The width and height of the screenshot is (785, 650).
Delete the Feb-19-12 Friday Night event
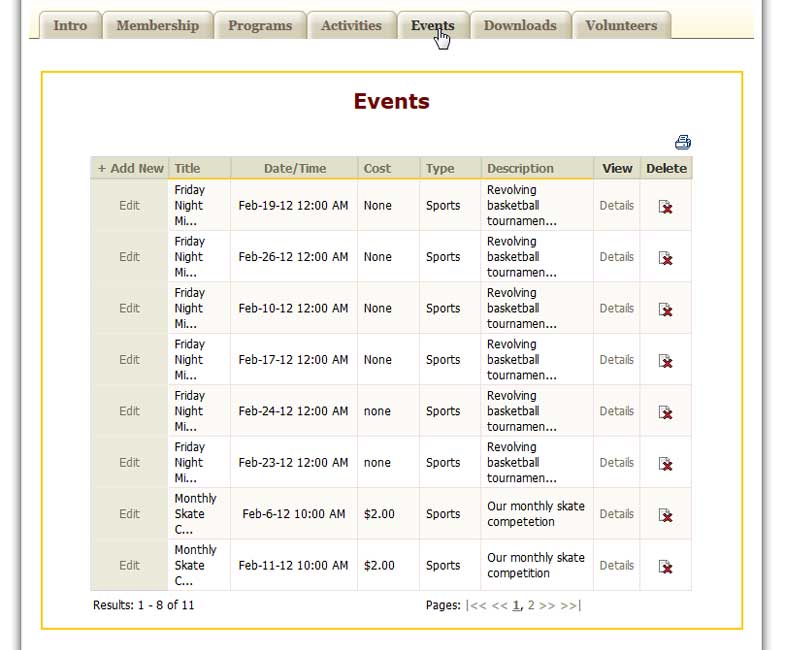(x=665, y=206)
